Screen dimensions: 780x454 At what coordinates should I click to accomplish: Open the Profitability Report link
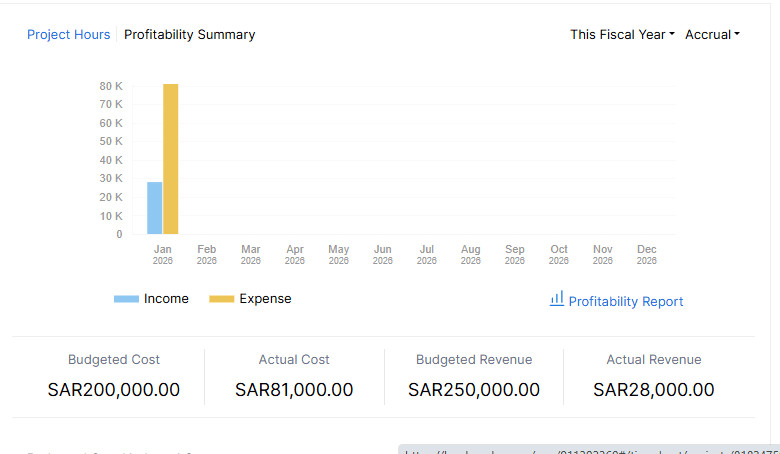[626, 301]
